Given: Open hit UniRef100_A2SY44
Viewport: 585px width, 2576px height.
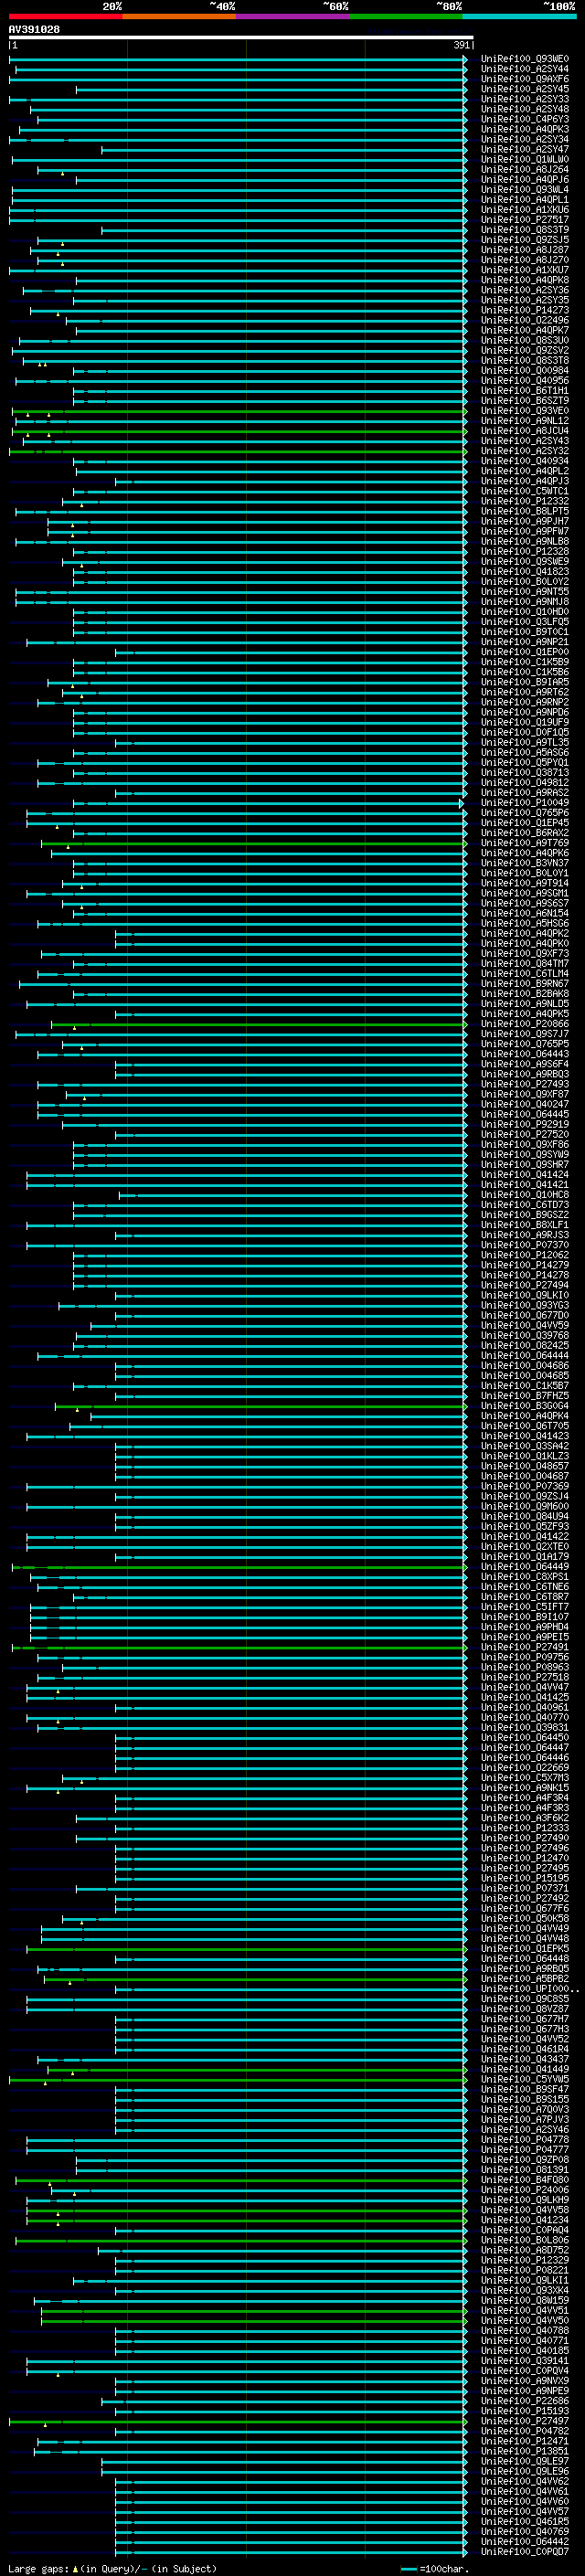Looking at the screenshot, I should (x=525, y=69).
